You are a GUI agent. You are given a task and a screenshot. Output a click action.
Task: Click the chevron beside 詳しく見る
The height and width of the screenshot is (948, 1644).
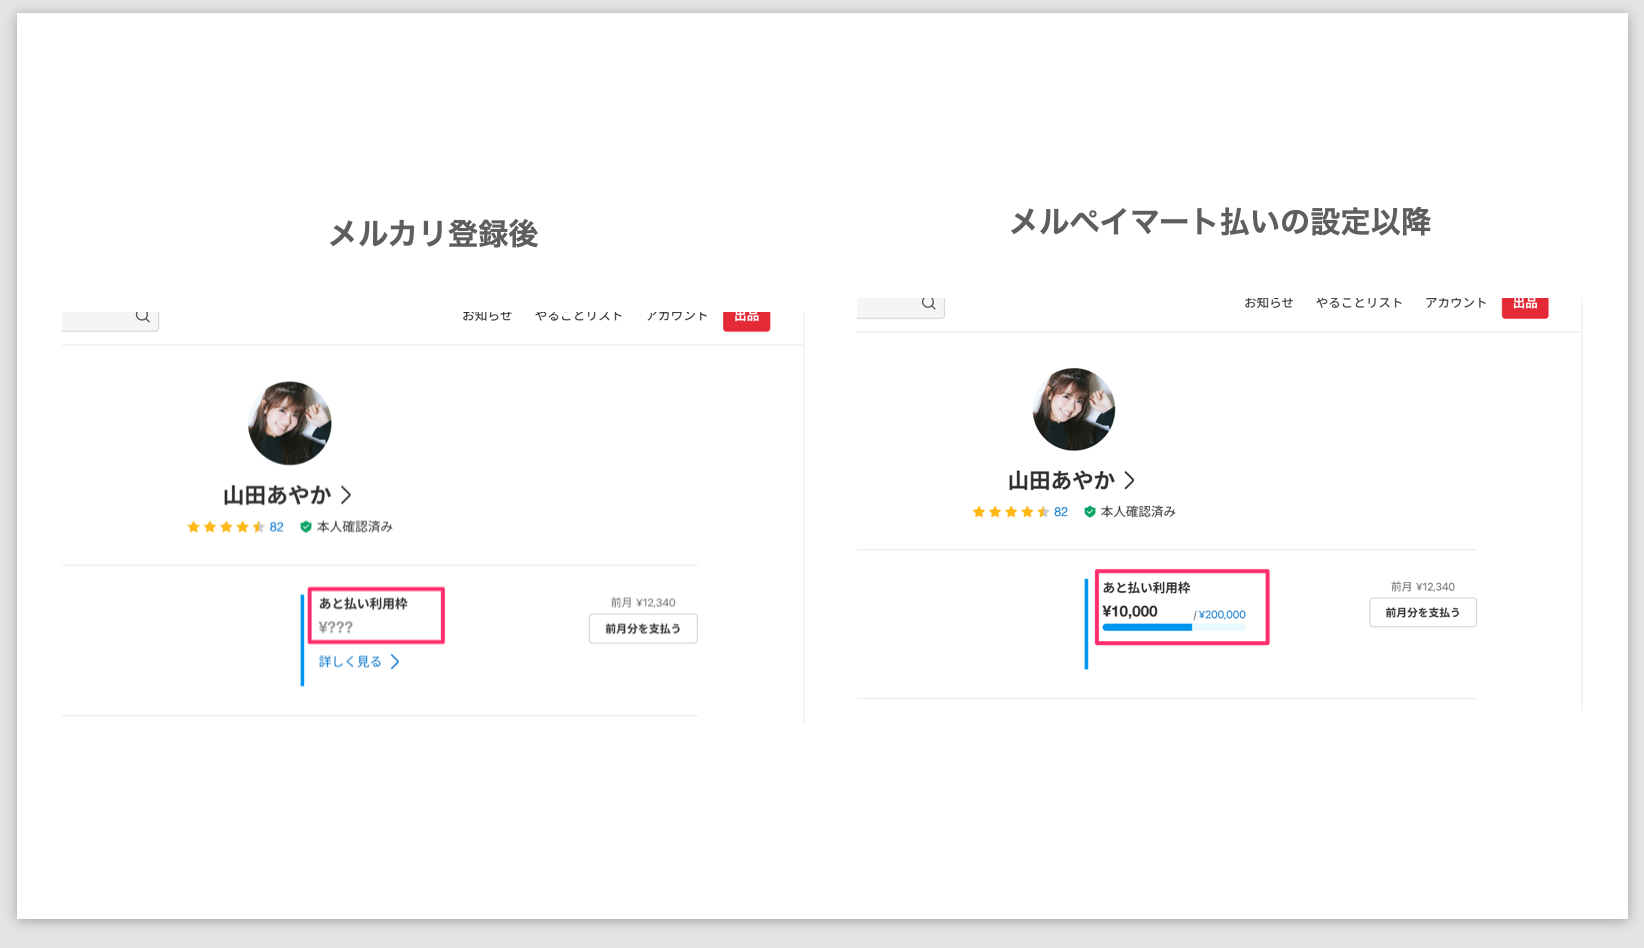[x=395, y=662]
